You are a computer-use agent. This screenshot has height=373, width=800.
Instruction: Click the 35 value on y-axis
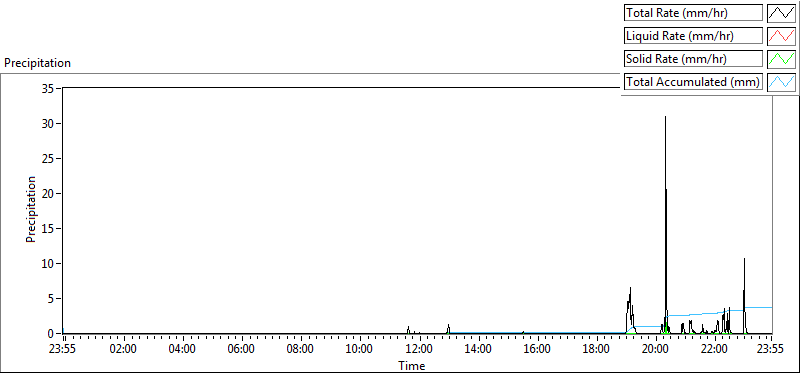[48, 88]
